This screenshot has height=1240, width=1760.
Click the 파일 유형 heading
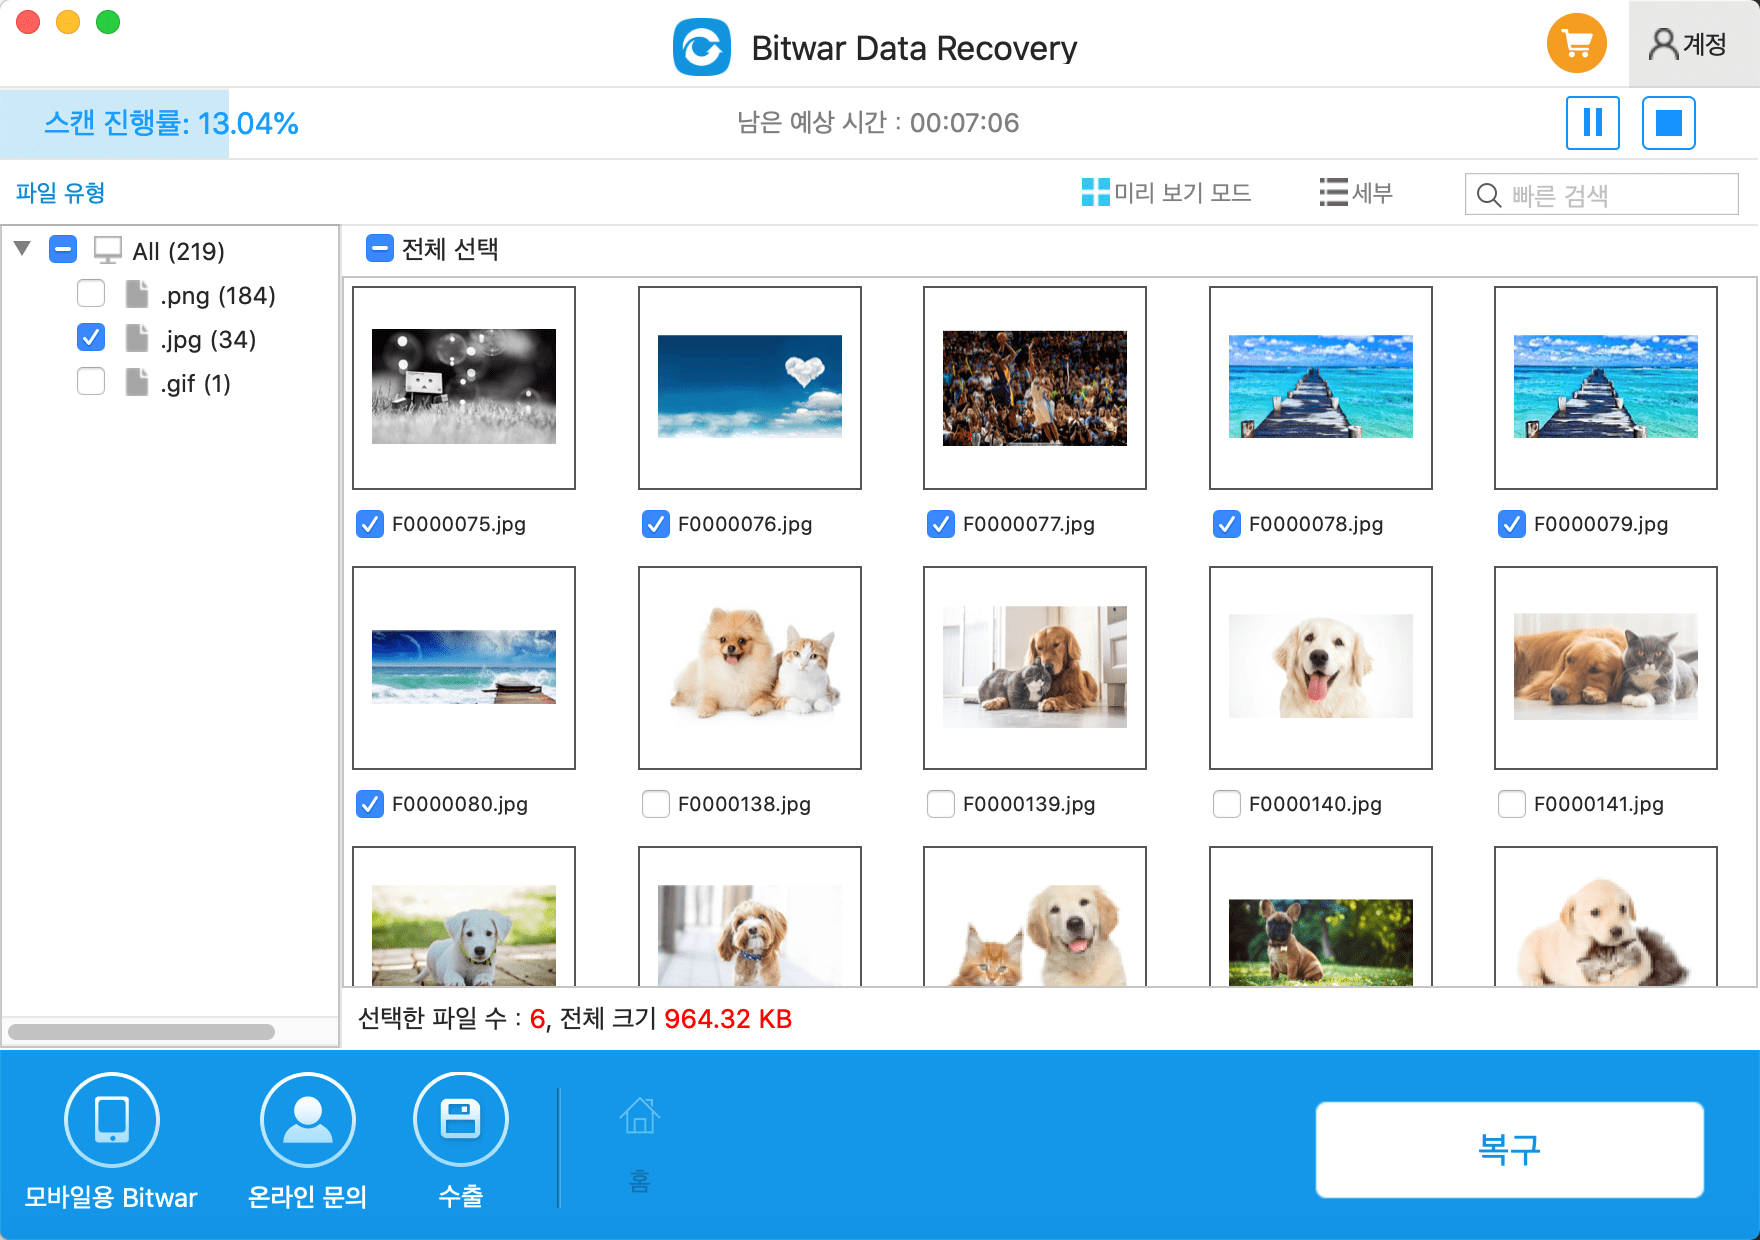click(x=61, y=192)
